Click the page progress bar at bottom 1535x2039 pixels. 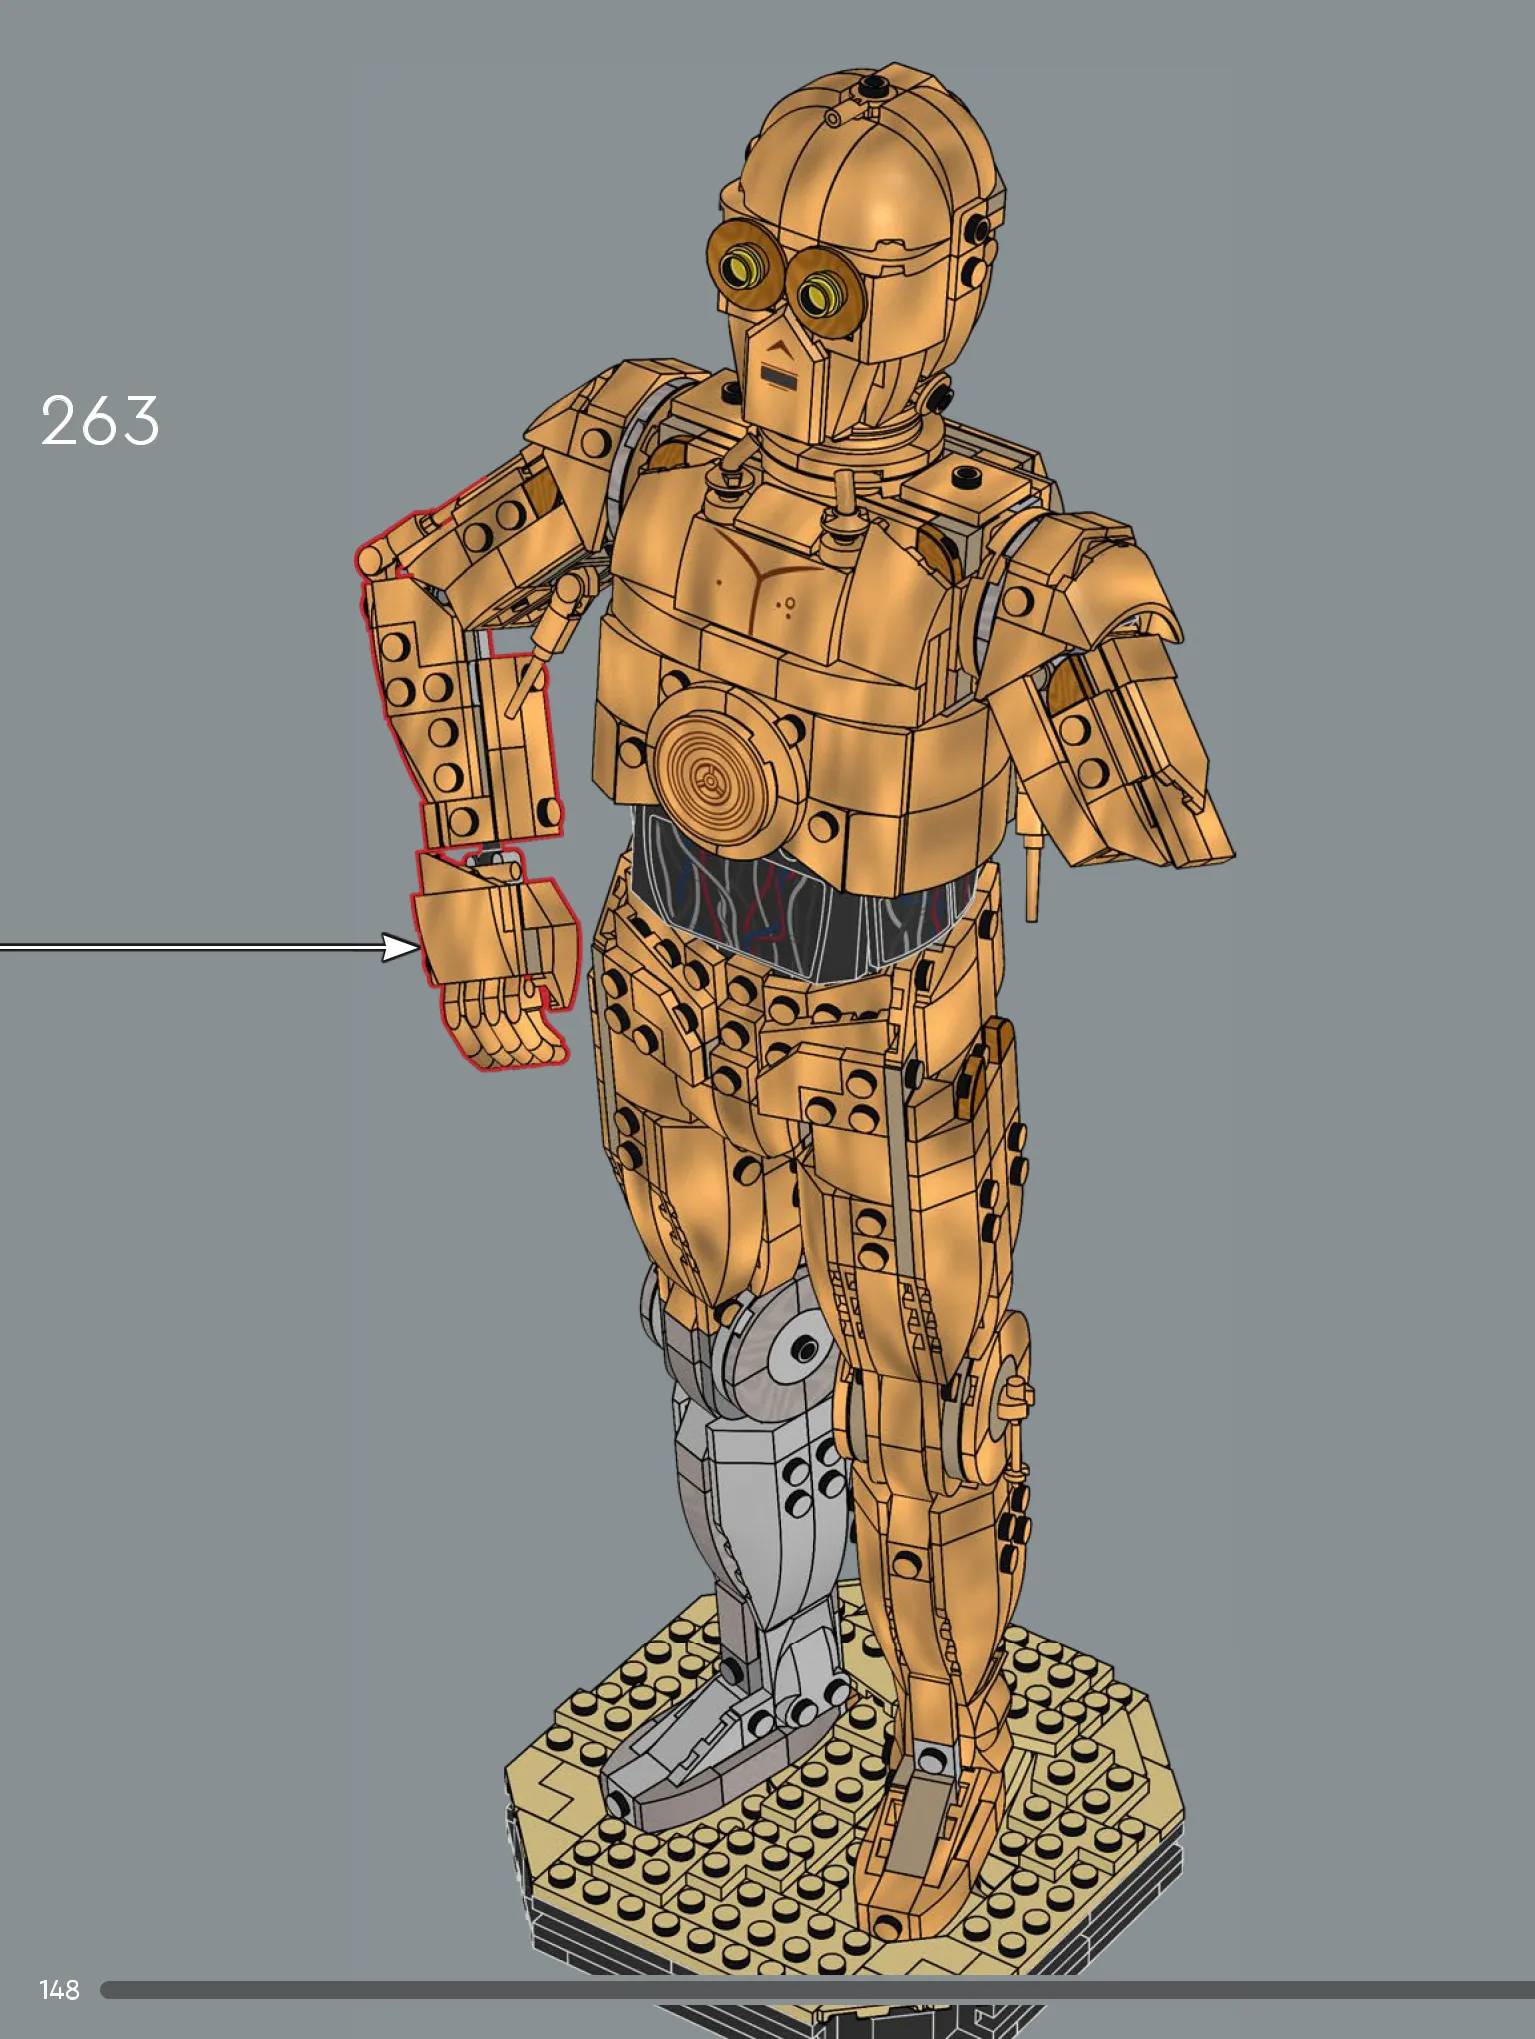(817, 1990)
